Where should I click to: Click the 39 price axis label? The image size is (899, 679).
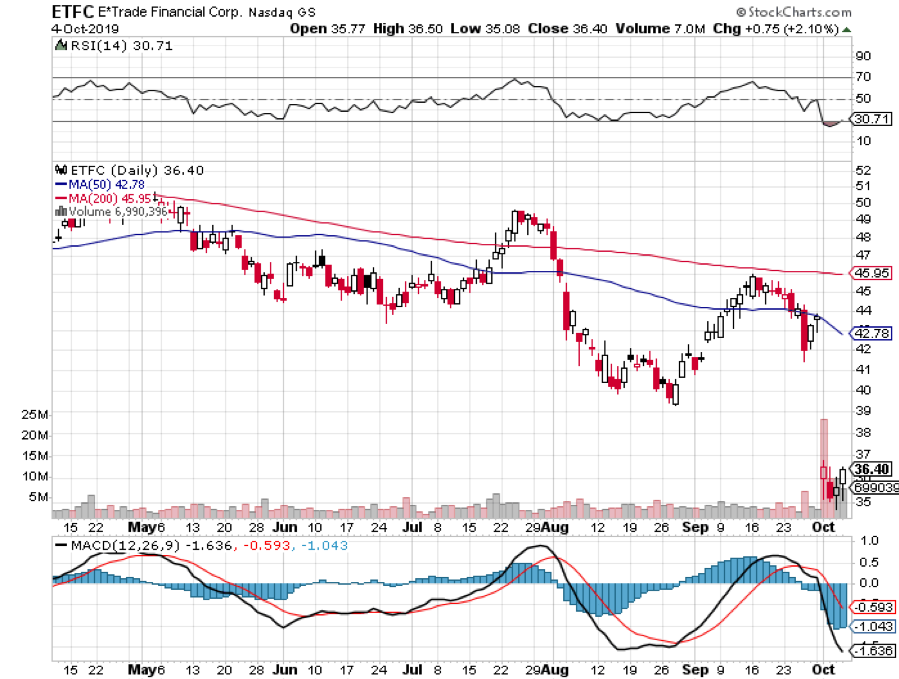pos(863,411)
